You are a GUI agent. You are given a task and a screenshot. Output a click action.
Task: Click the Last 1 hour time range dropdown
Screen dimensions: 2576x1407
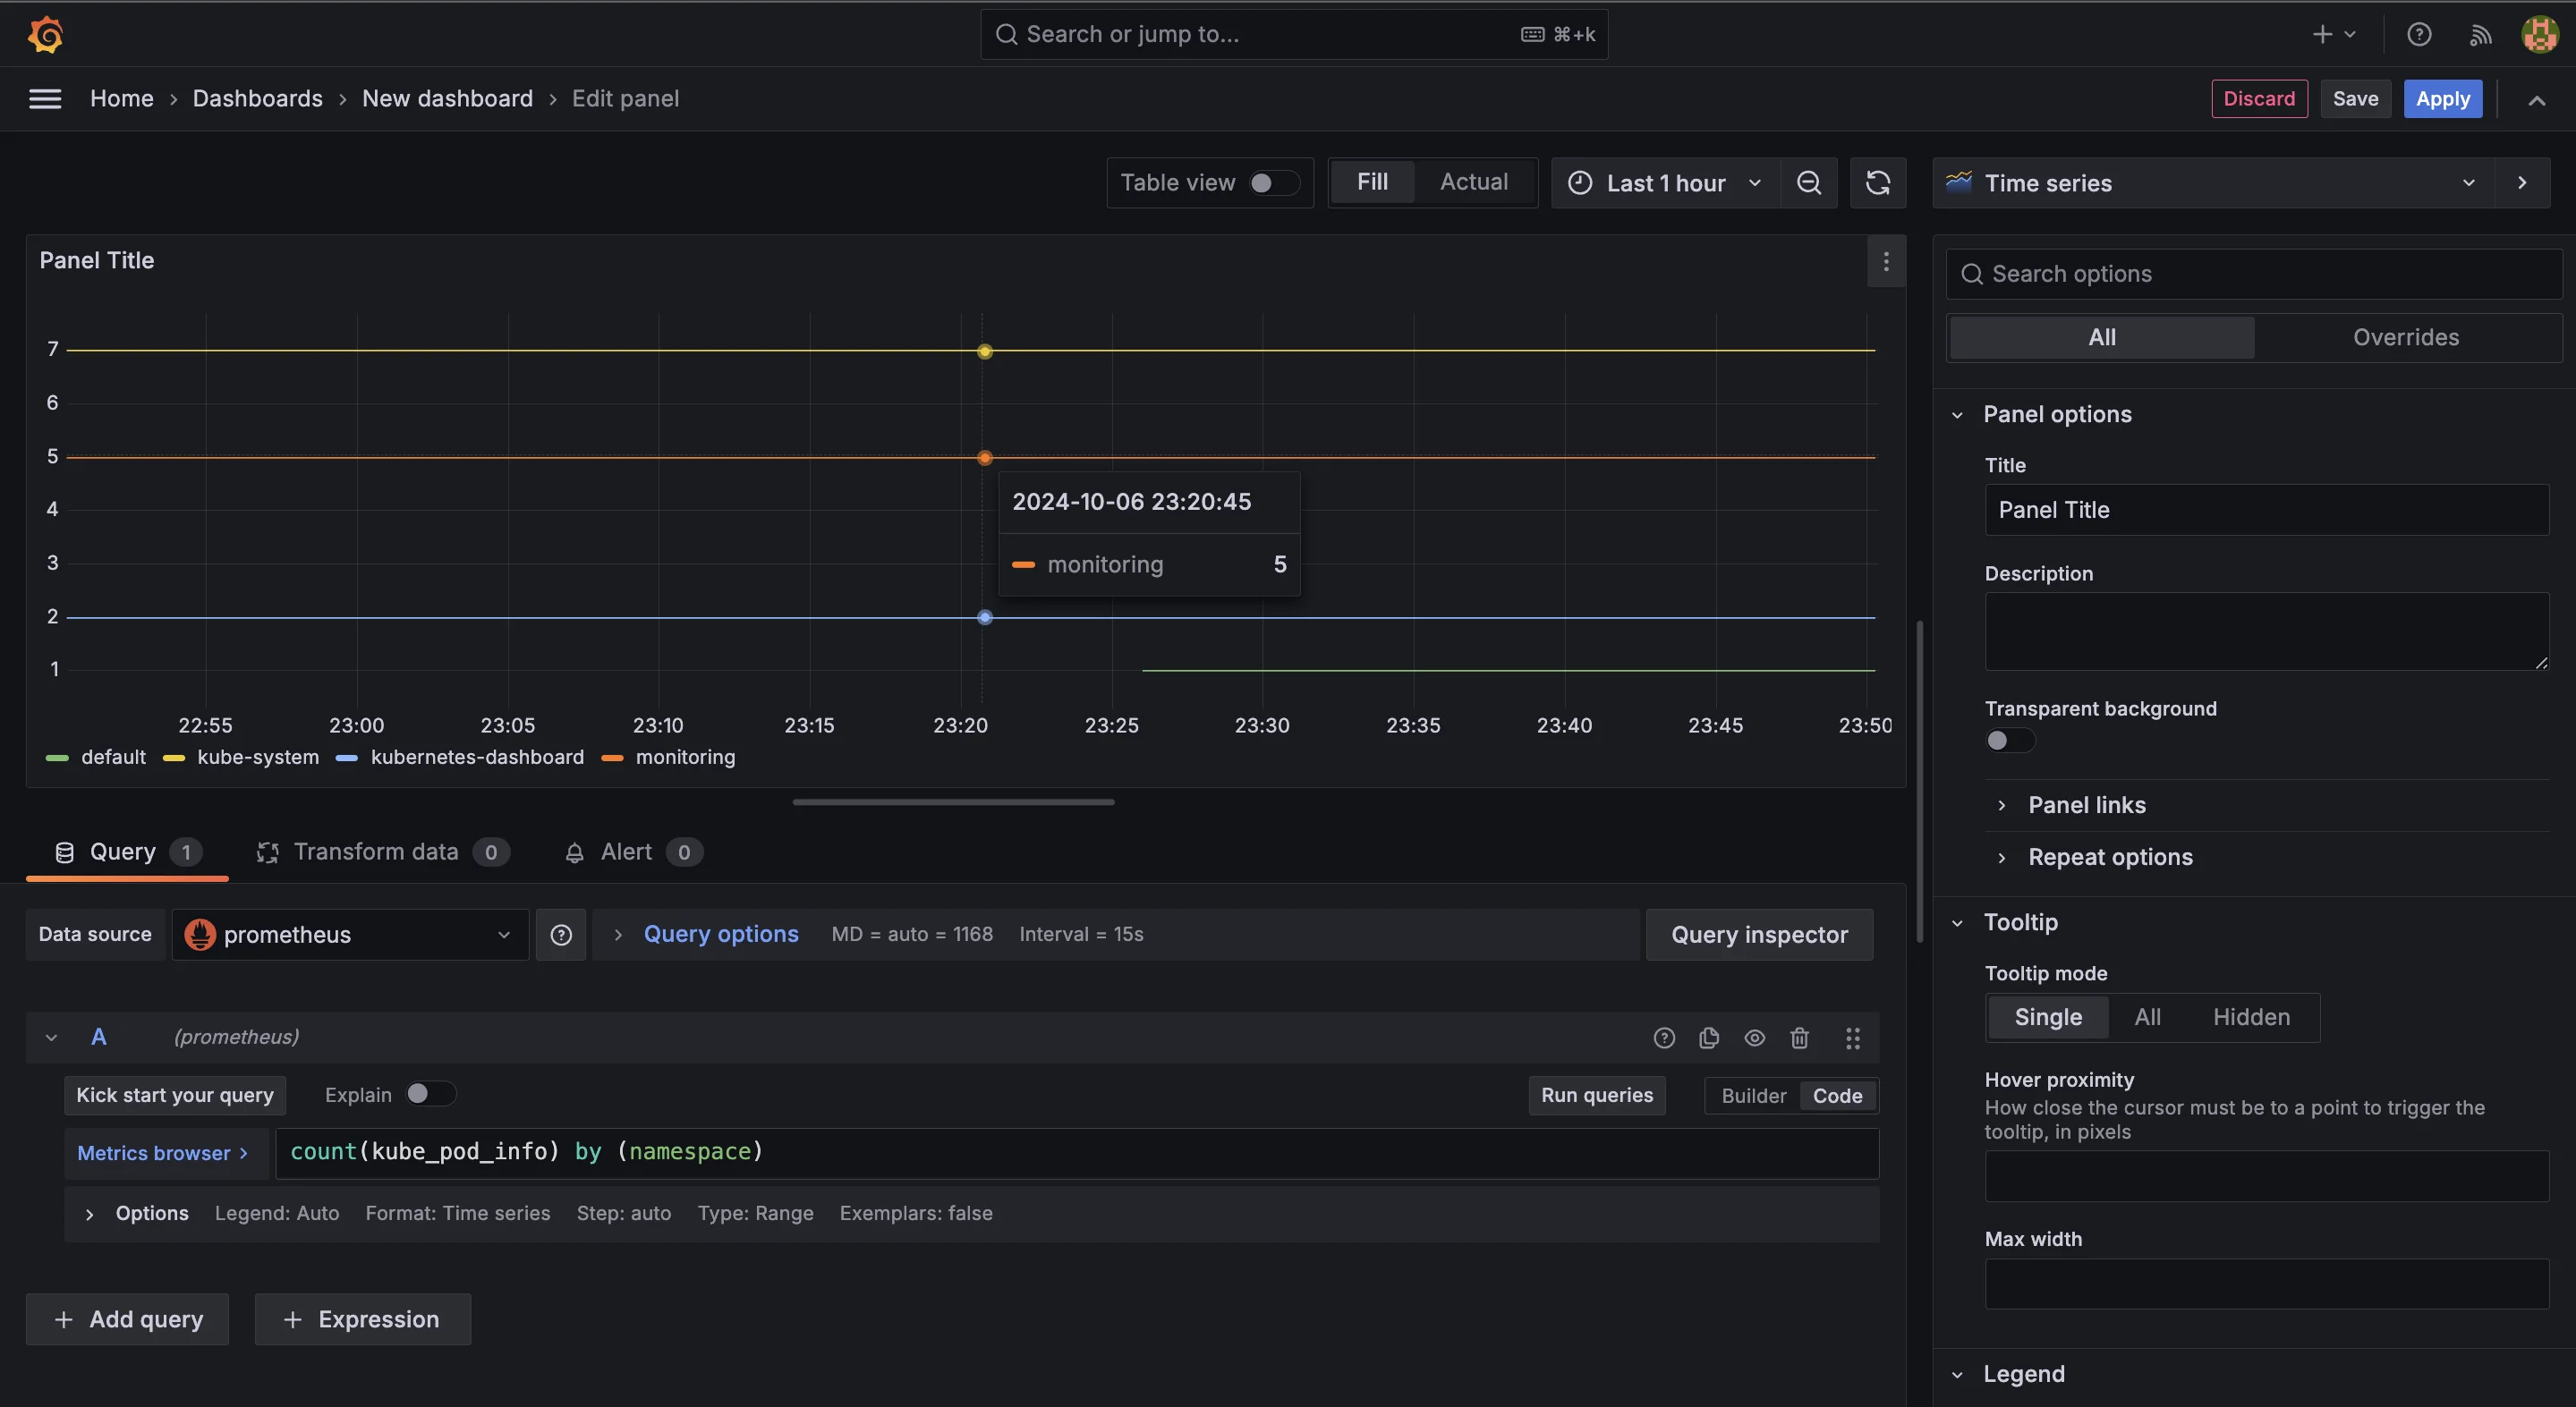[1663, 182]
